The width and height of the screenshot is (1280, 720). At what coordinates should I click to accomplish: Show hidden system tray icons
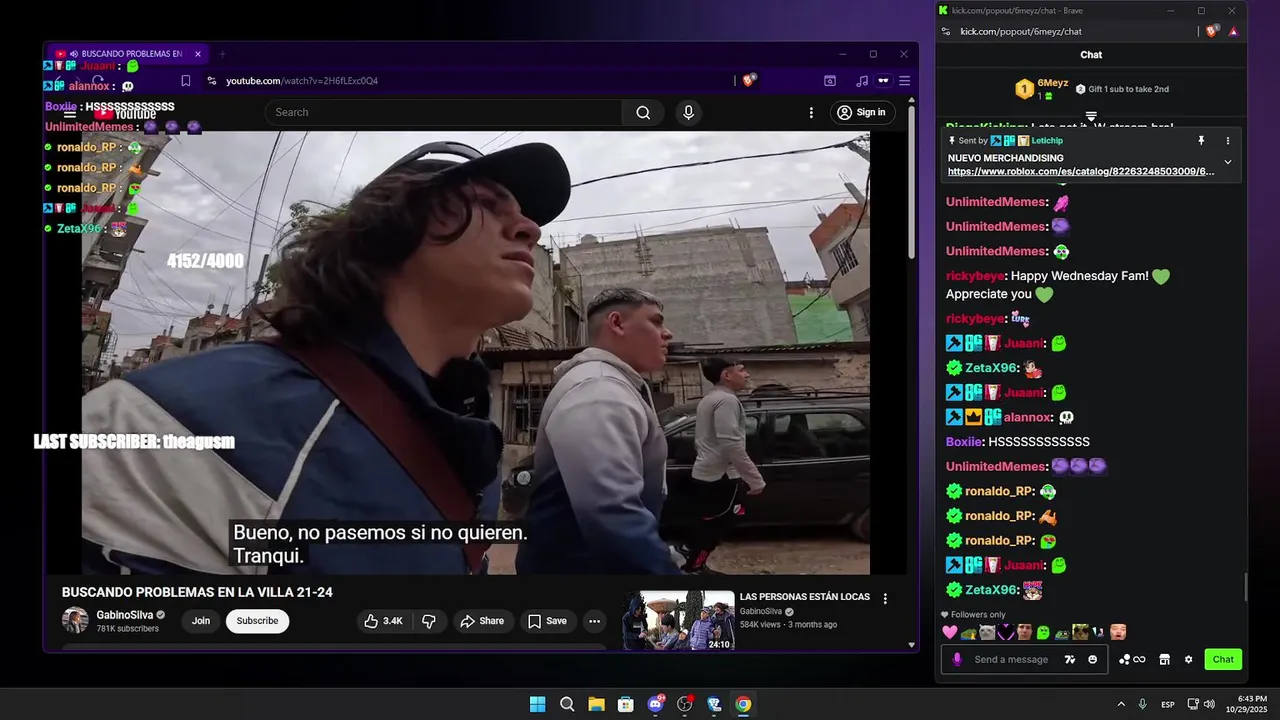[1120, 704]
